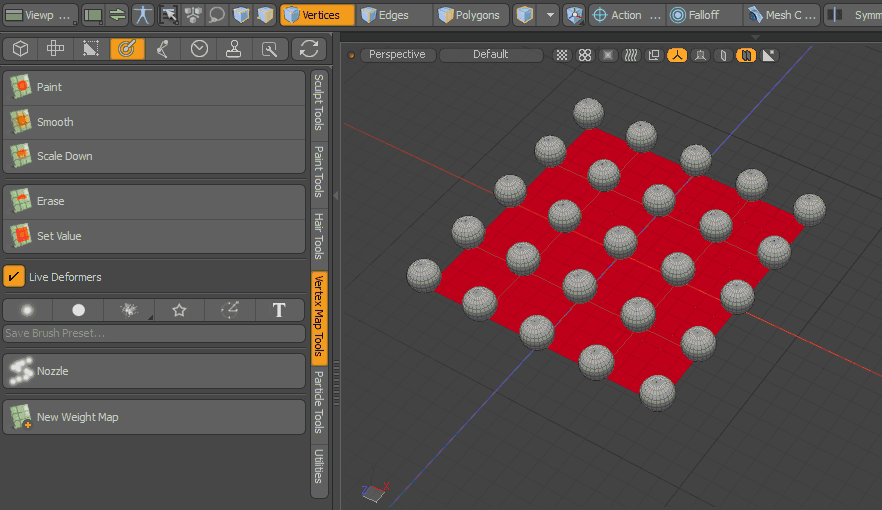Click the refresh arrows button
The height and width of the screenshot is (510, 882).
(309, 49)
